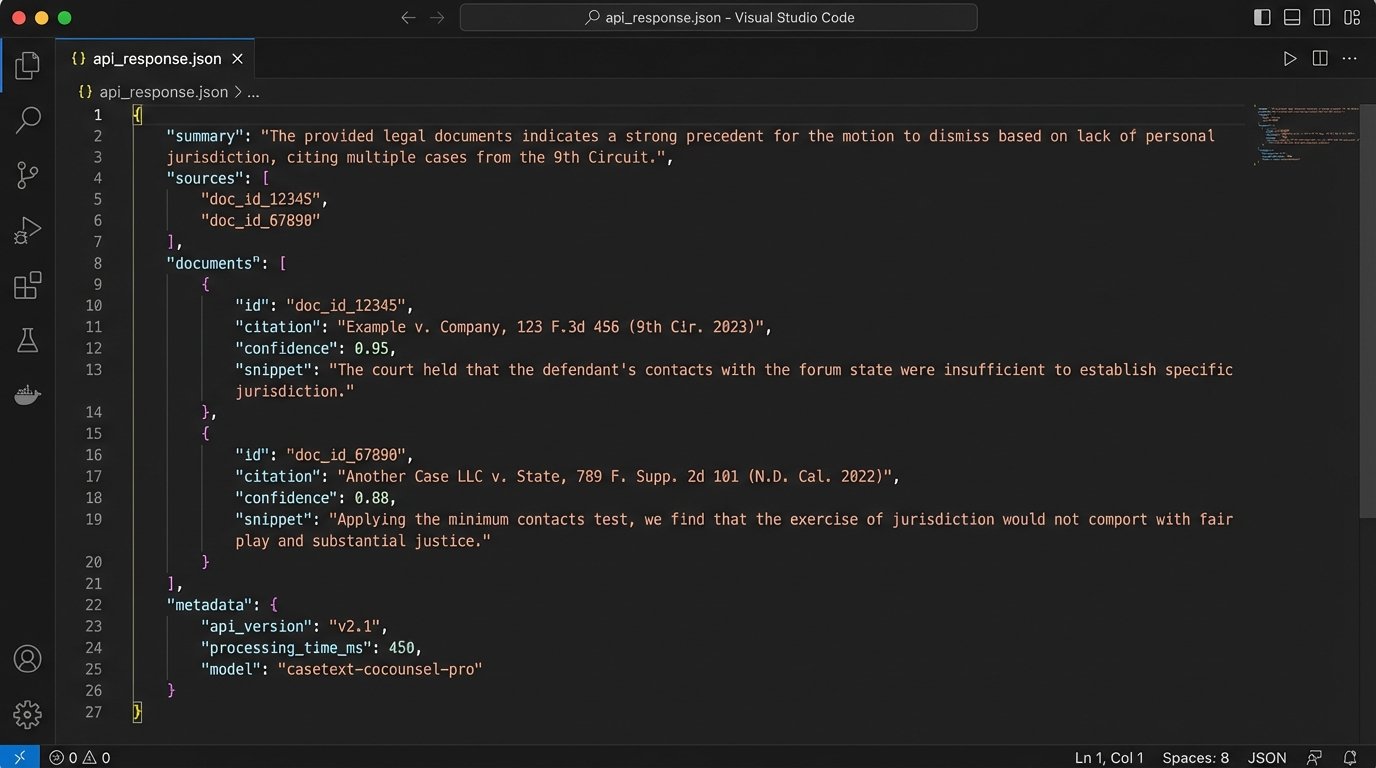Click the JSON language mode in status bar
Screen dimensions: 1376x768
1267,758
